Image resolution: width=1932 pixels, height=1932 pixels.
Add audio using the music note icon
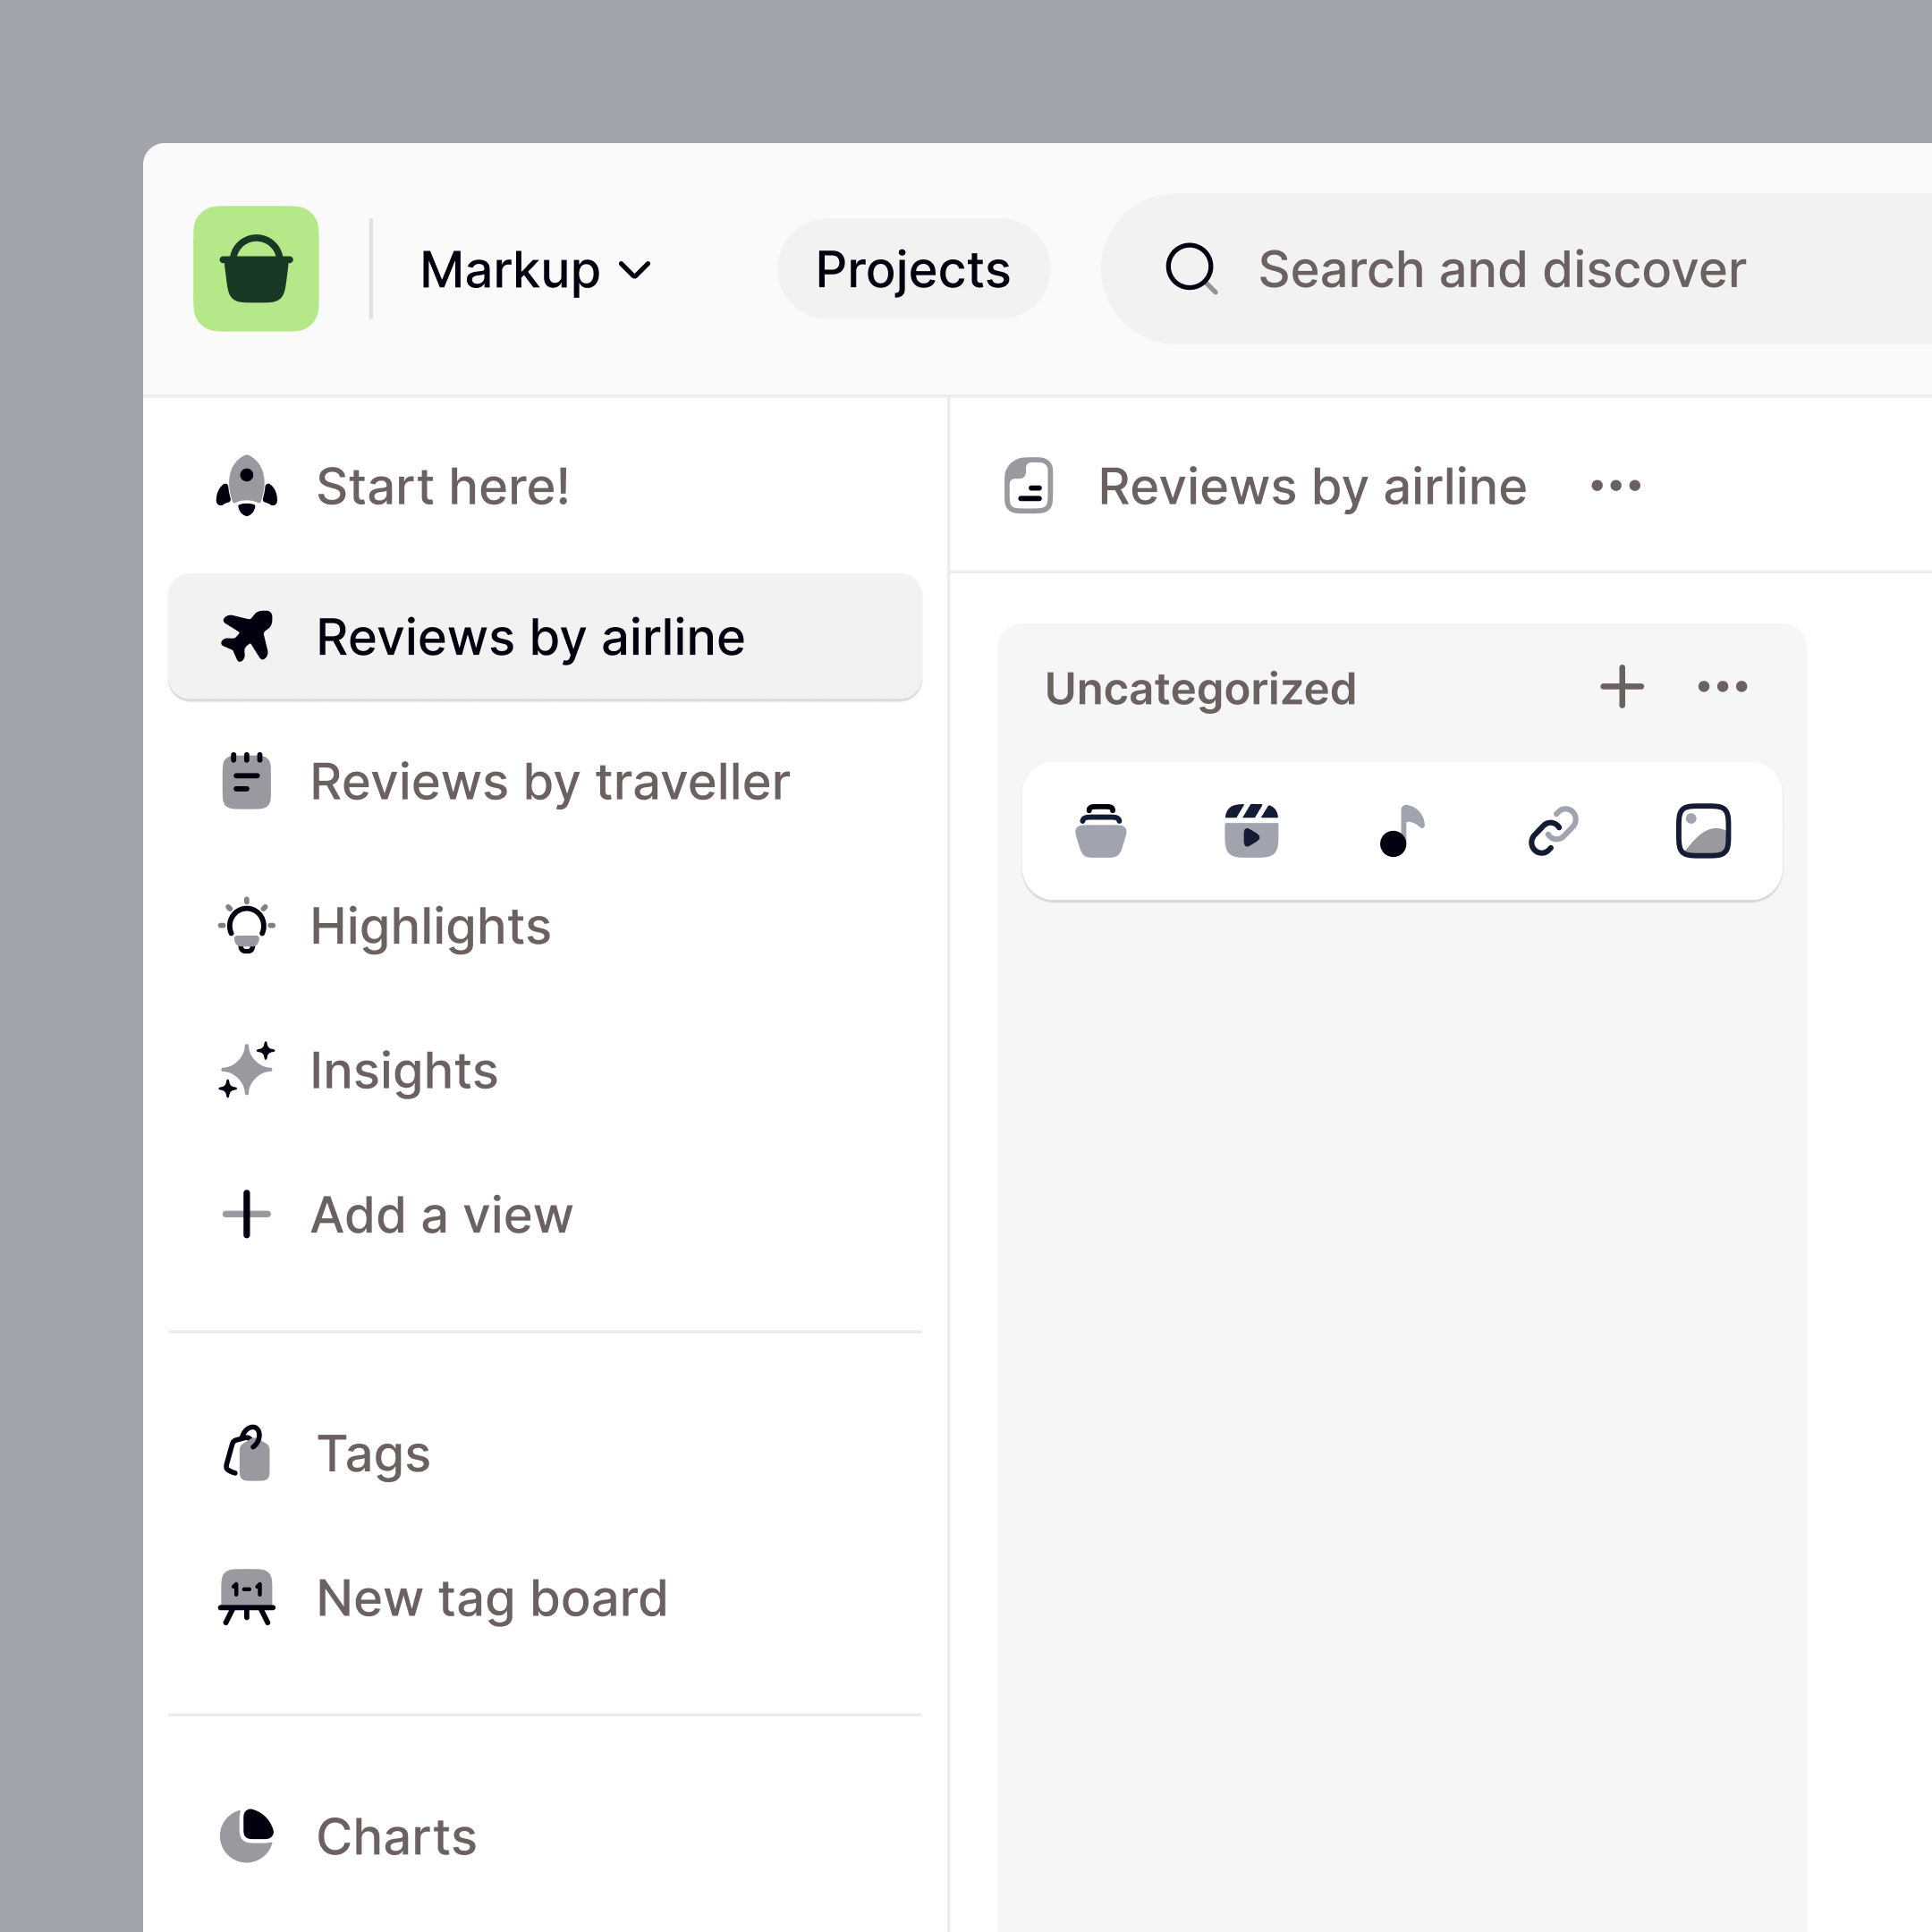click(1402, 831)
